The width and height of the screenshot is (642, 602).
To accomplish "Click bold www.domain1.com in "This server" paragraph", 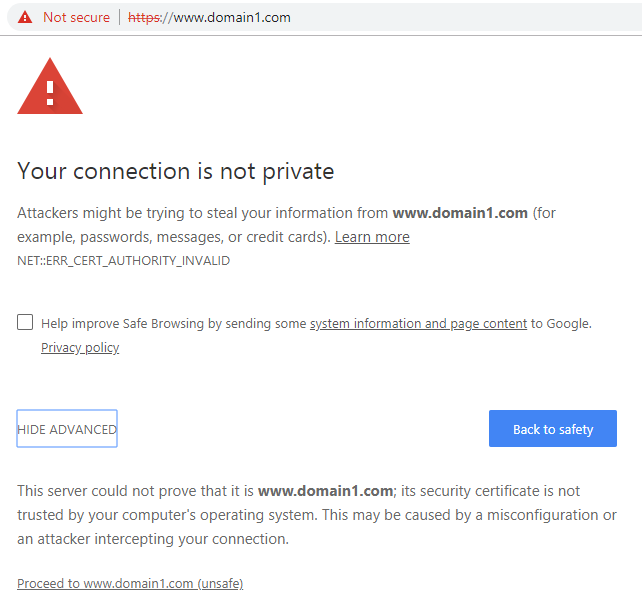I will (325, 491).
